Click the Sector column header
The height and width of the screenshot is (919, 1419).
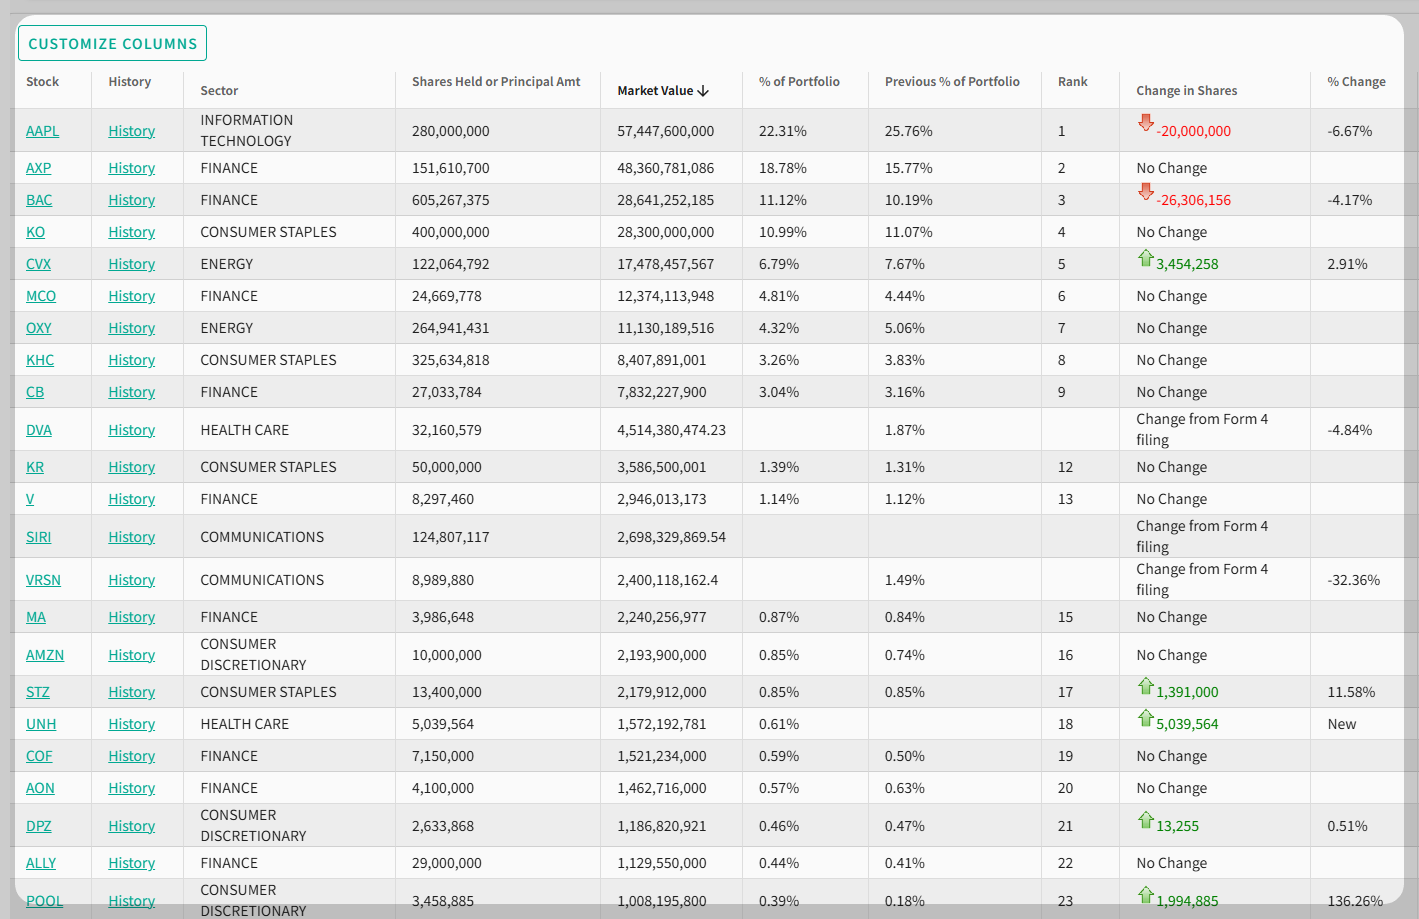[219, 91]
